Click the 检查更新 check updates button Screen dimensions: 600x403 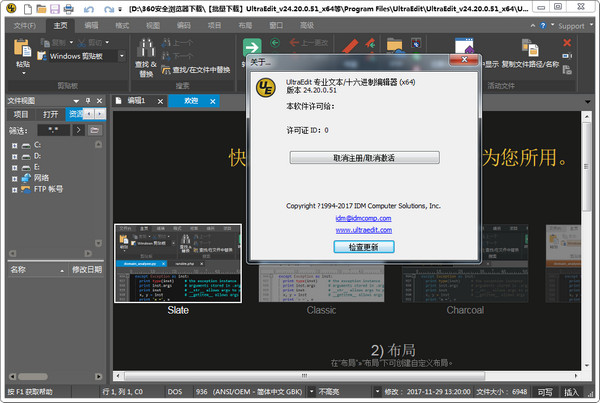(364, 247)
